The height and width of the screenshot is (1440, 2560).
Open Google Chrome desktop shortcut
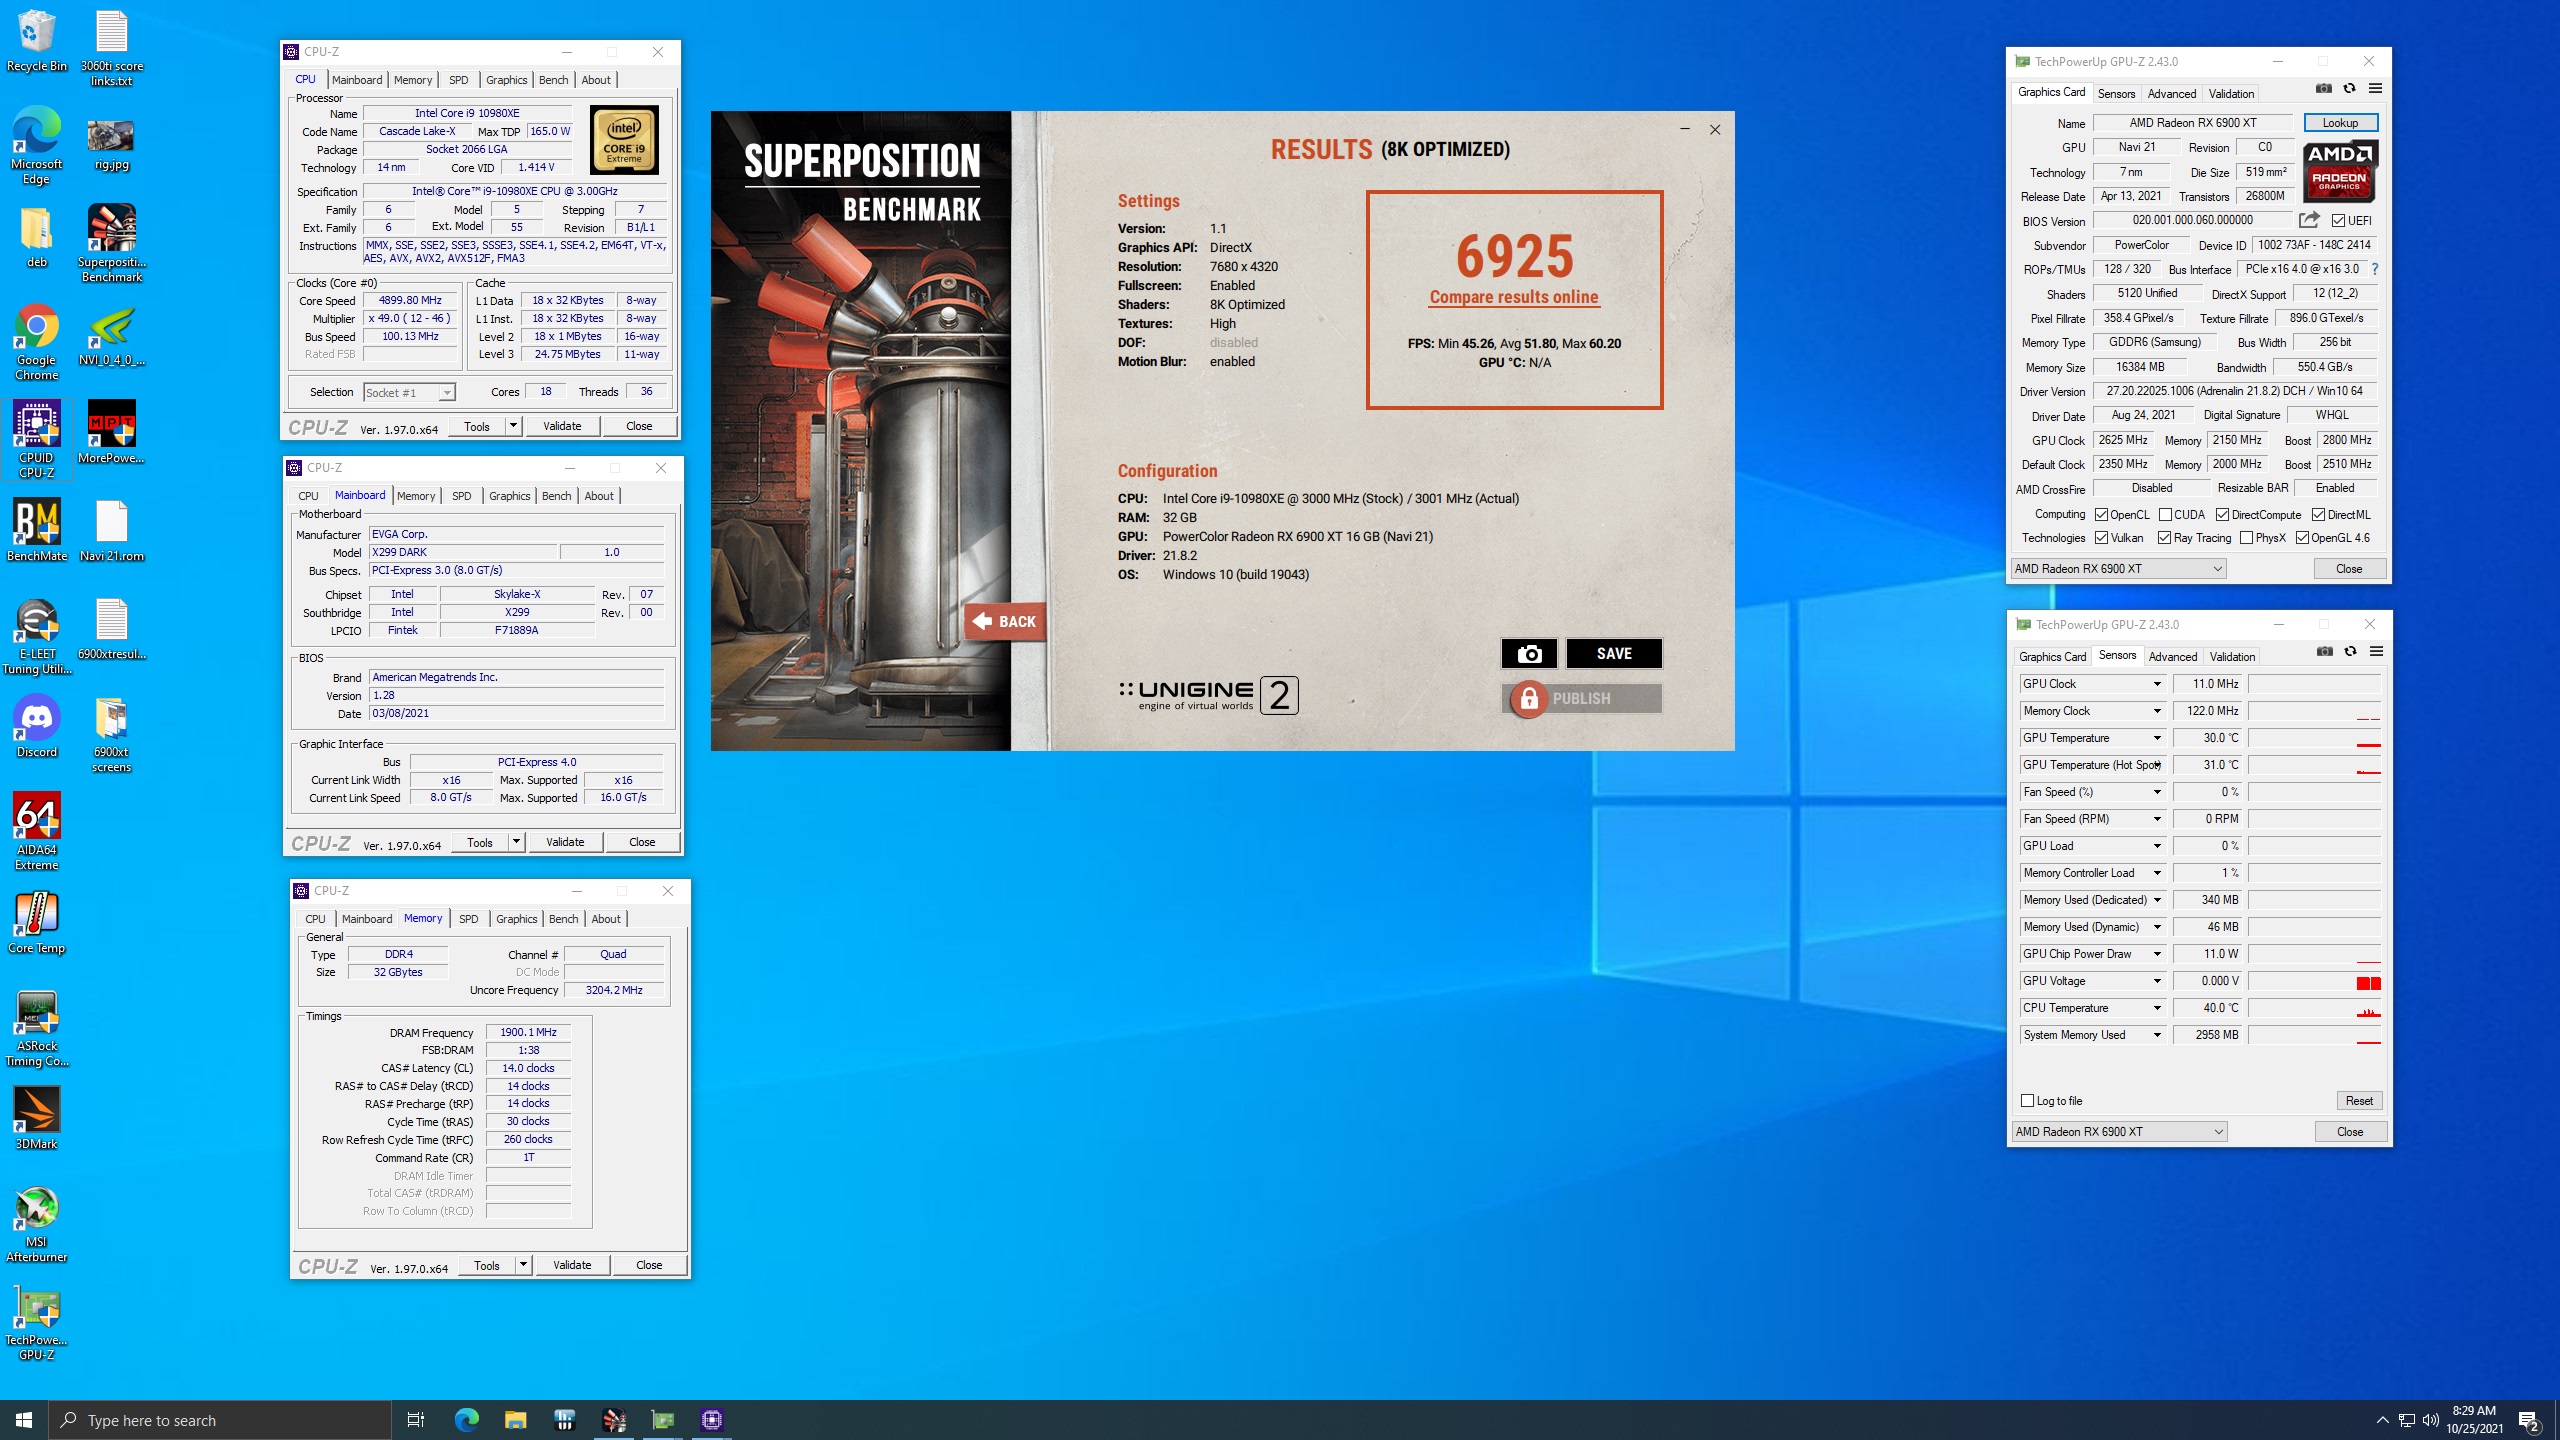click(37, 341)
